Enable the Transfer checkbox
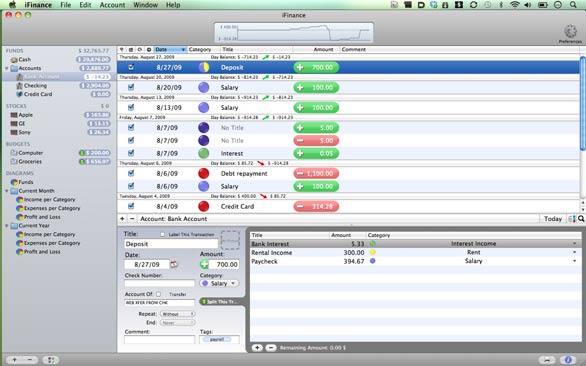The width and height of the screenshot is (586, 366). 158,294
